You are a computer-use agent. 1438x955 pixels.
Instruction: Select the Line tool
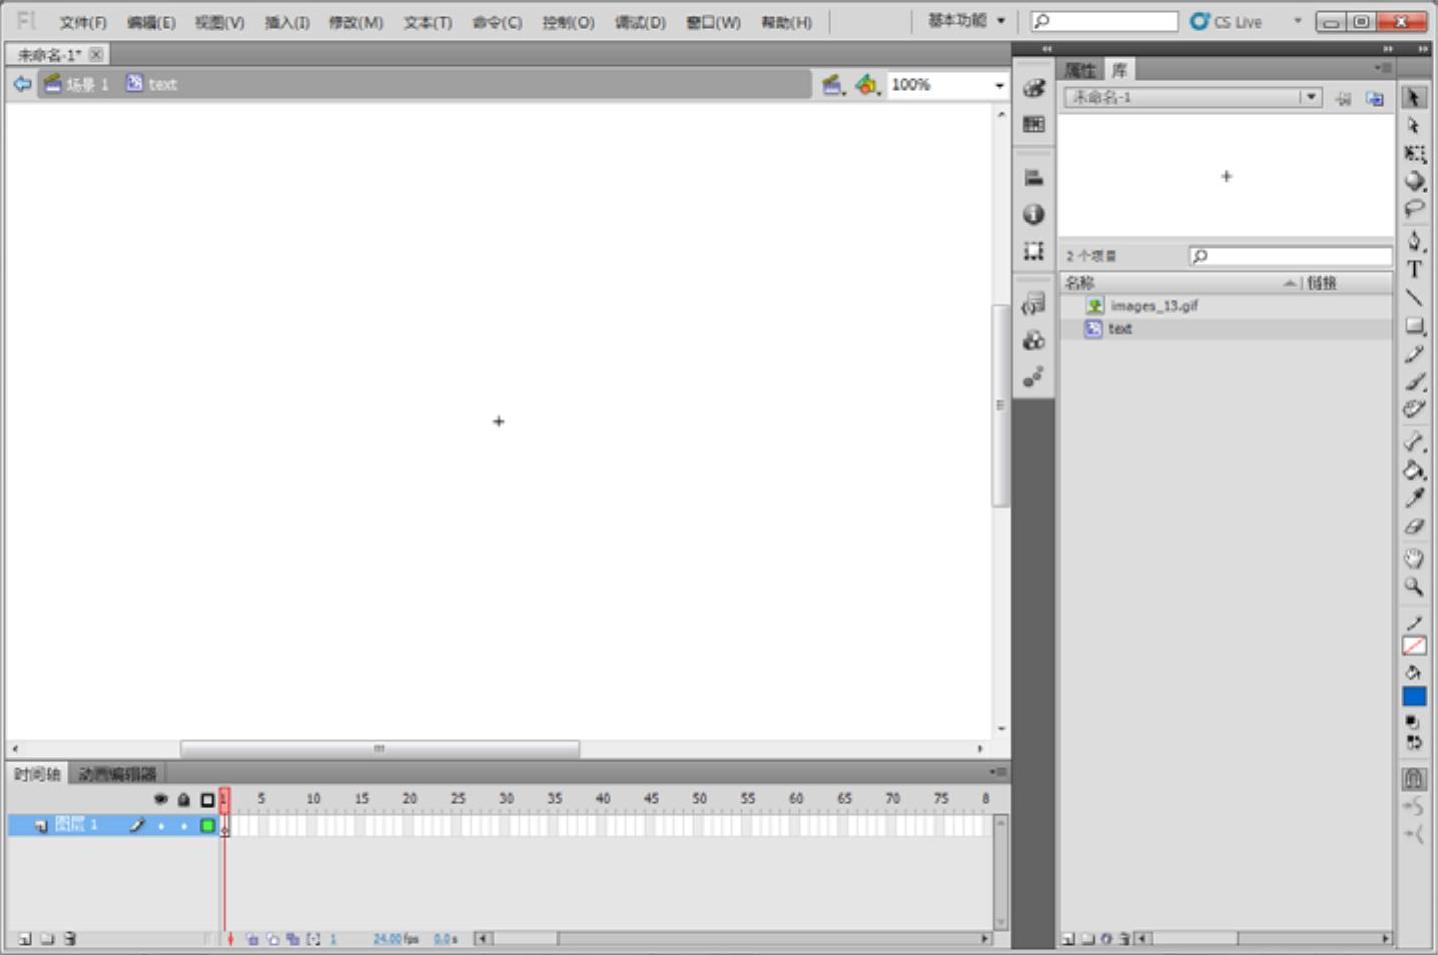pyautogui.click(x=1414, y=297)
